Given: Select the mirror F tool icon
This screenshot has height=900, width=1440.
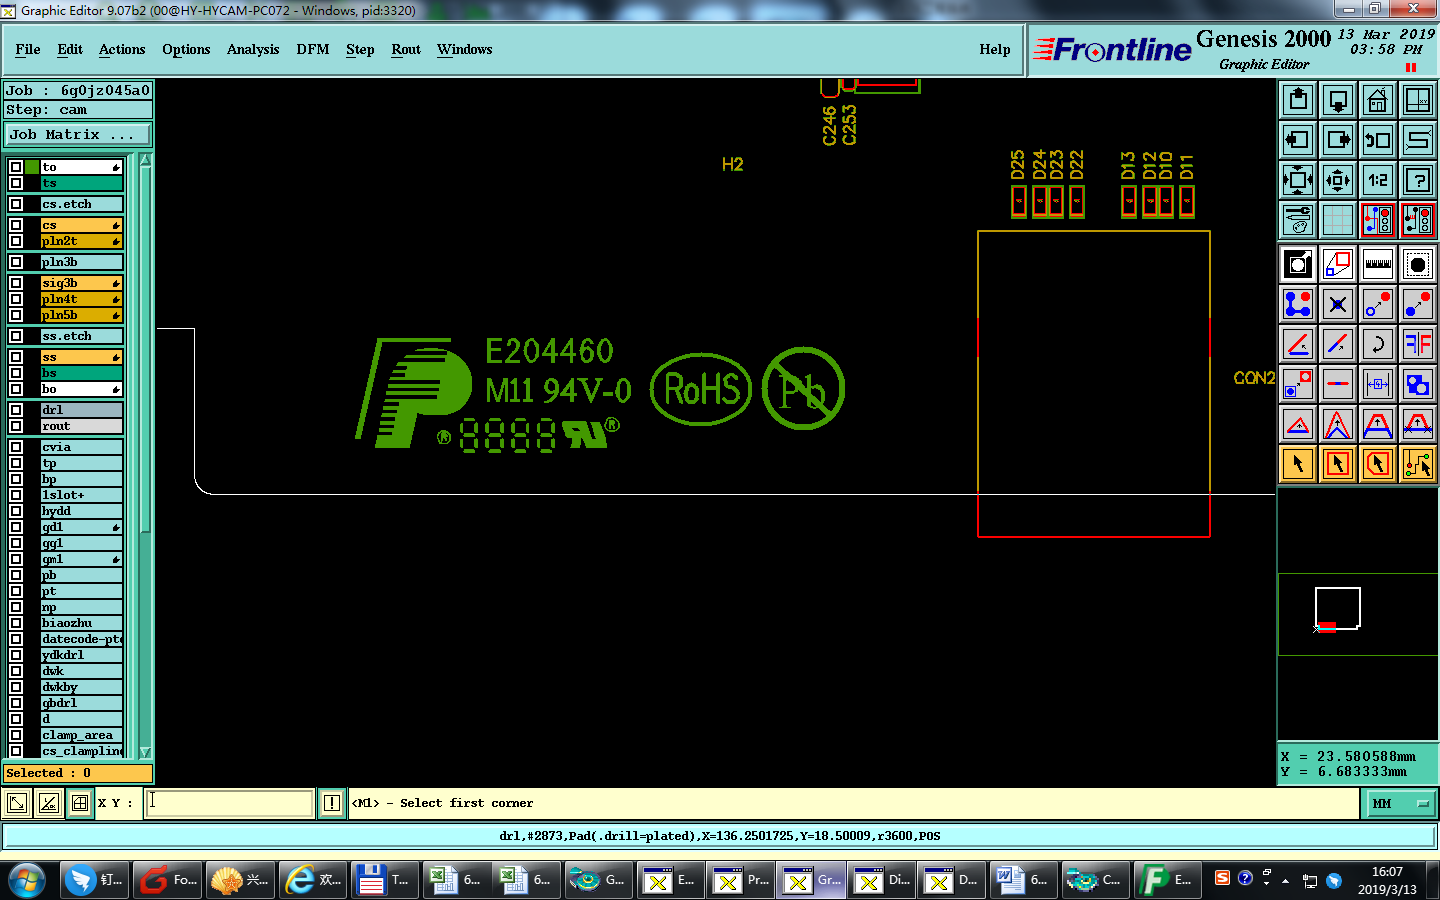Looking at the screenshot, I should pyautogui.click(x=1418, y=344).
